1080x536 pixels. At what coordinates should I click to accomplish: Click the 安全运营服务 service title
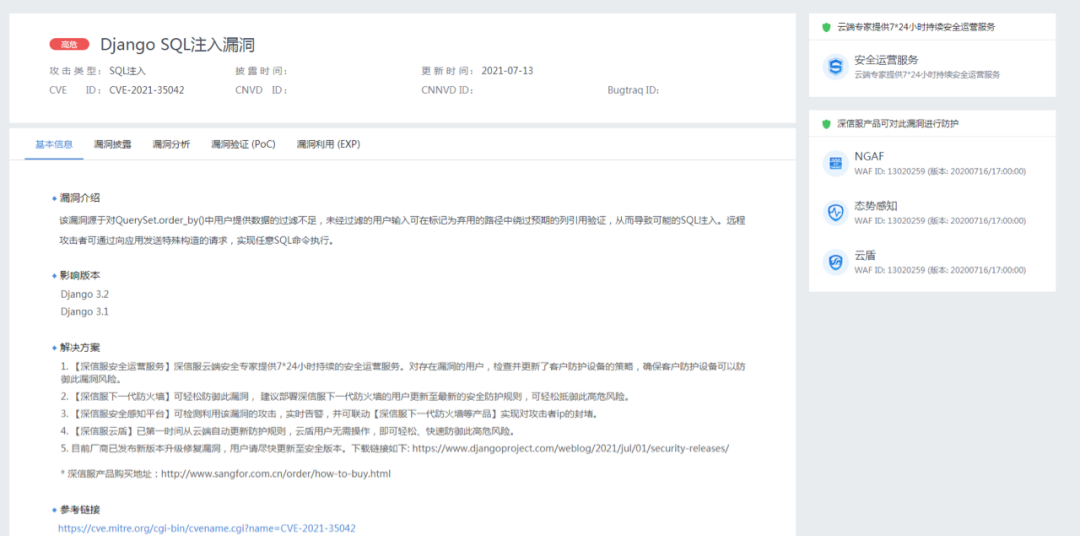(x=886, y=60)
